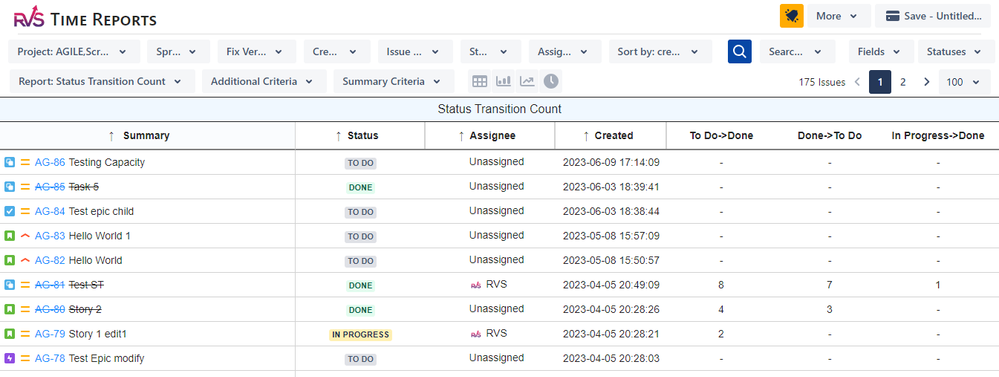
Task: Switch to bar chart view icon
Action: coord(503,82)
